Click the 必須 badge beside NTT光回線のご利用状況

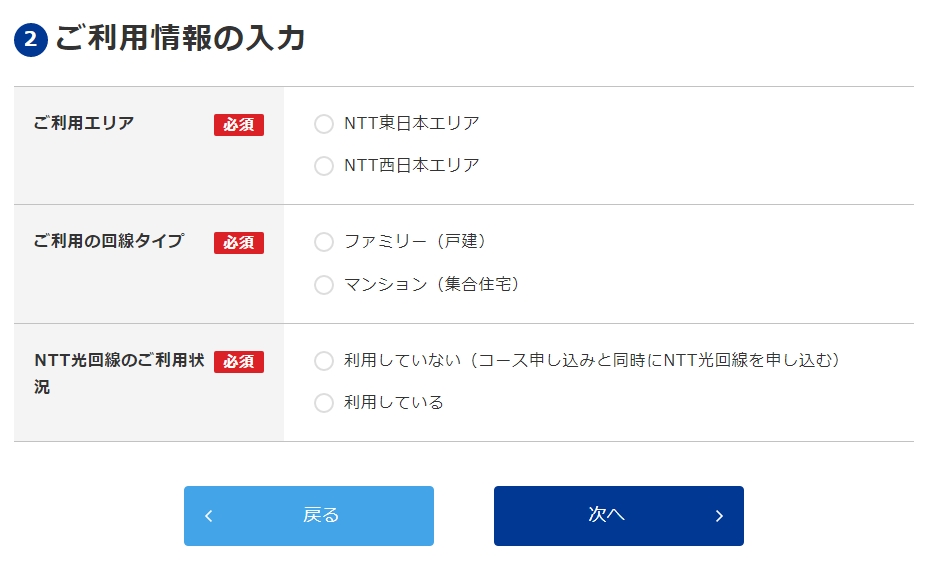[239, 362]
